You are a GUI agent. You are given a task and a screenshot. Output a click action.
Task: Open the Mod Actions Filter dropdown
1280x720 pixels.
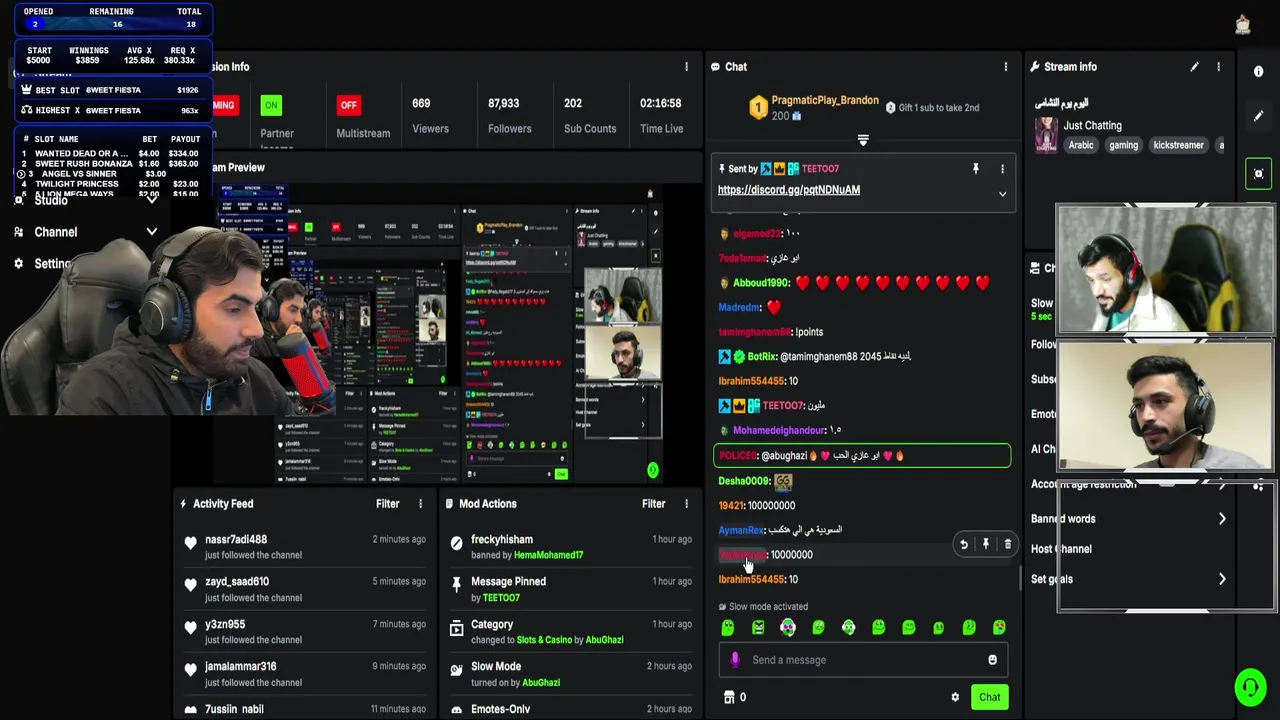[x=654, y=504]
